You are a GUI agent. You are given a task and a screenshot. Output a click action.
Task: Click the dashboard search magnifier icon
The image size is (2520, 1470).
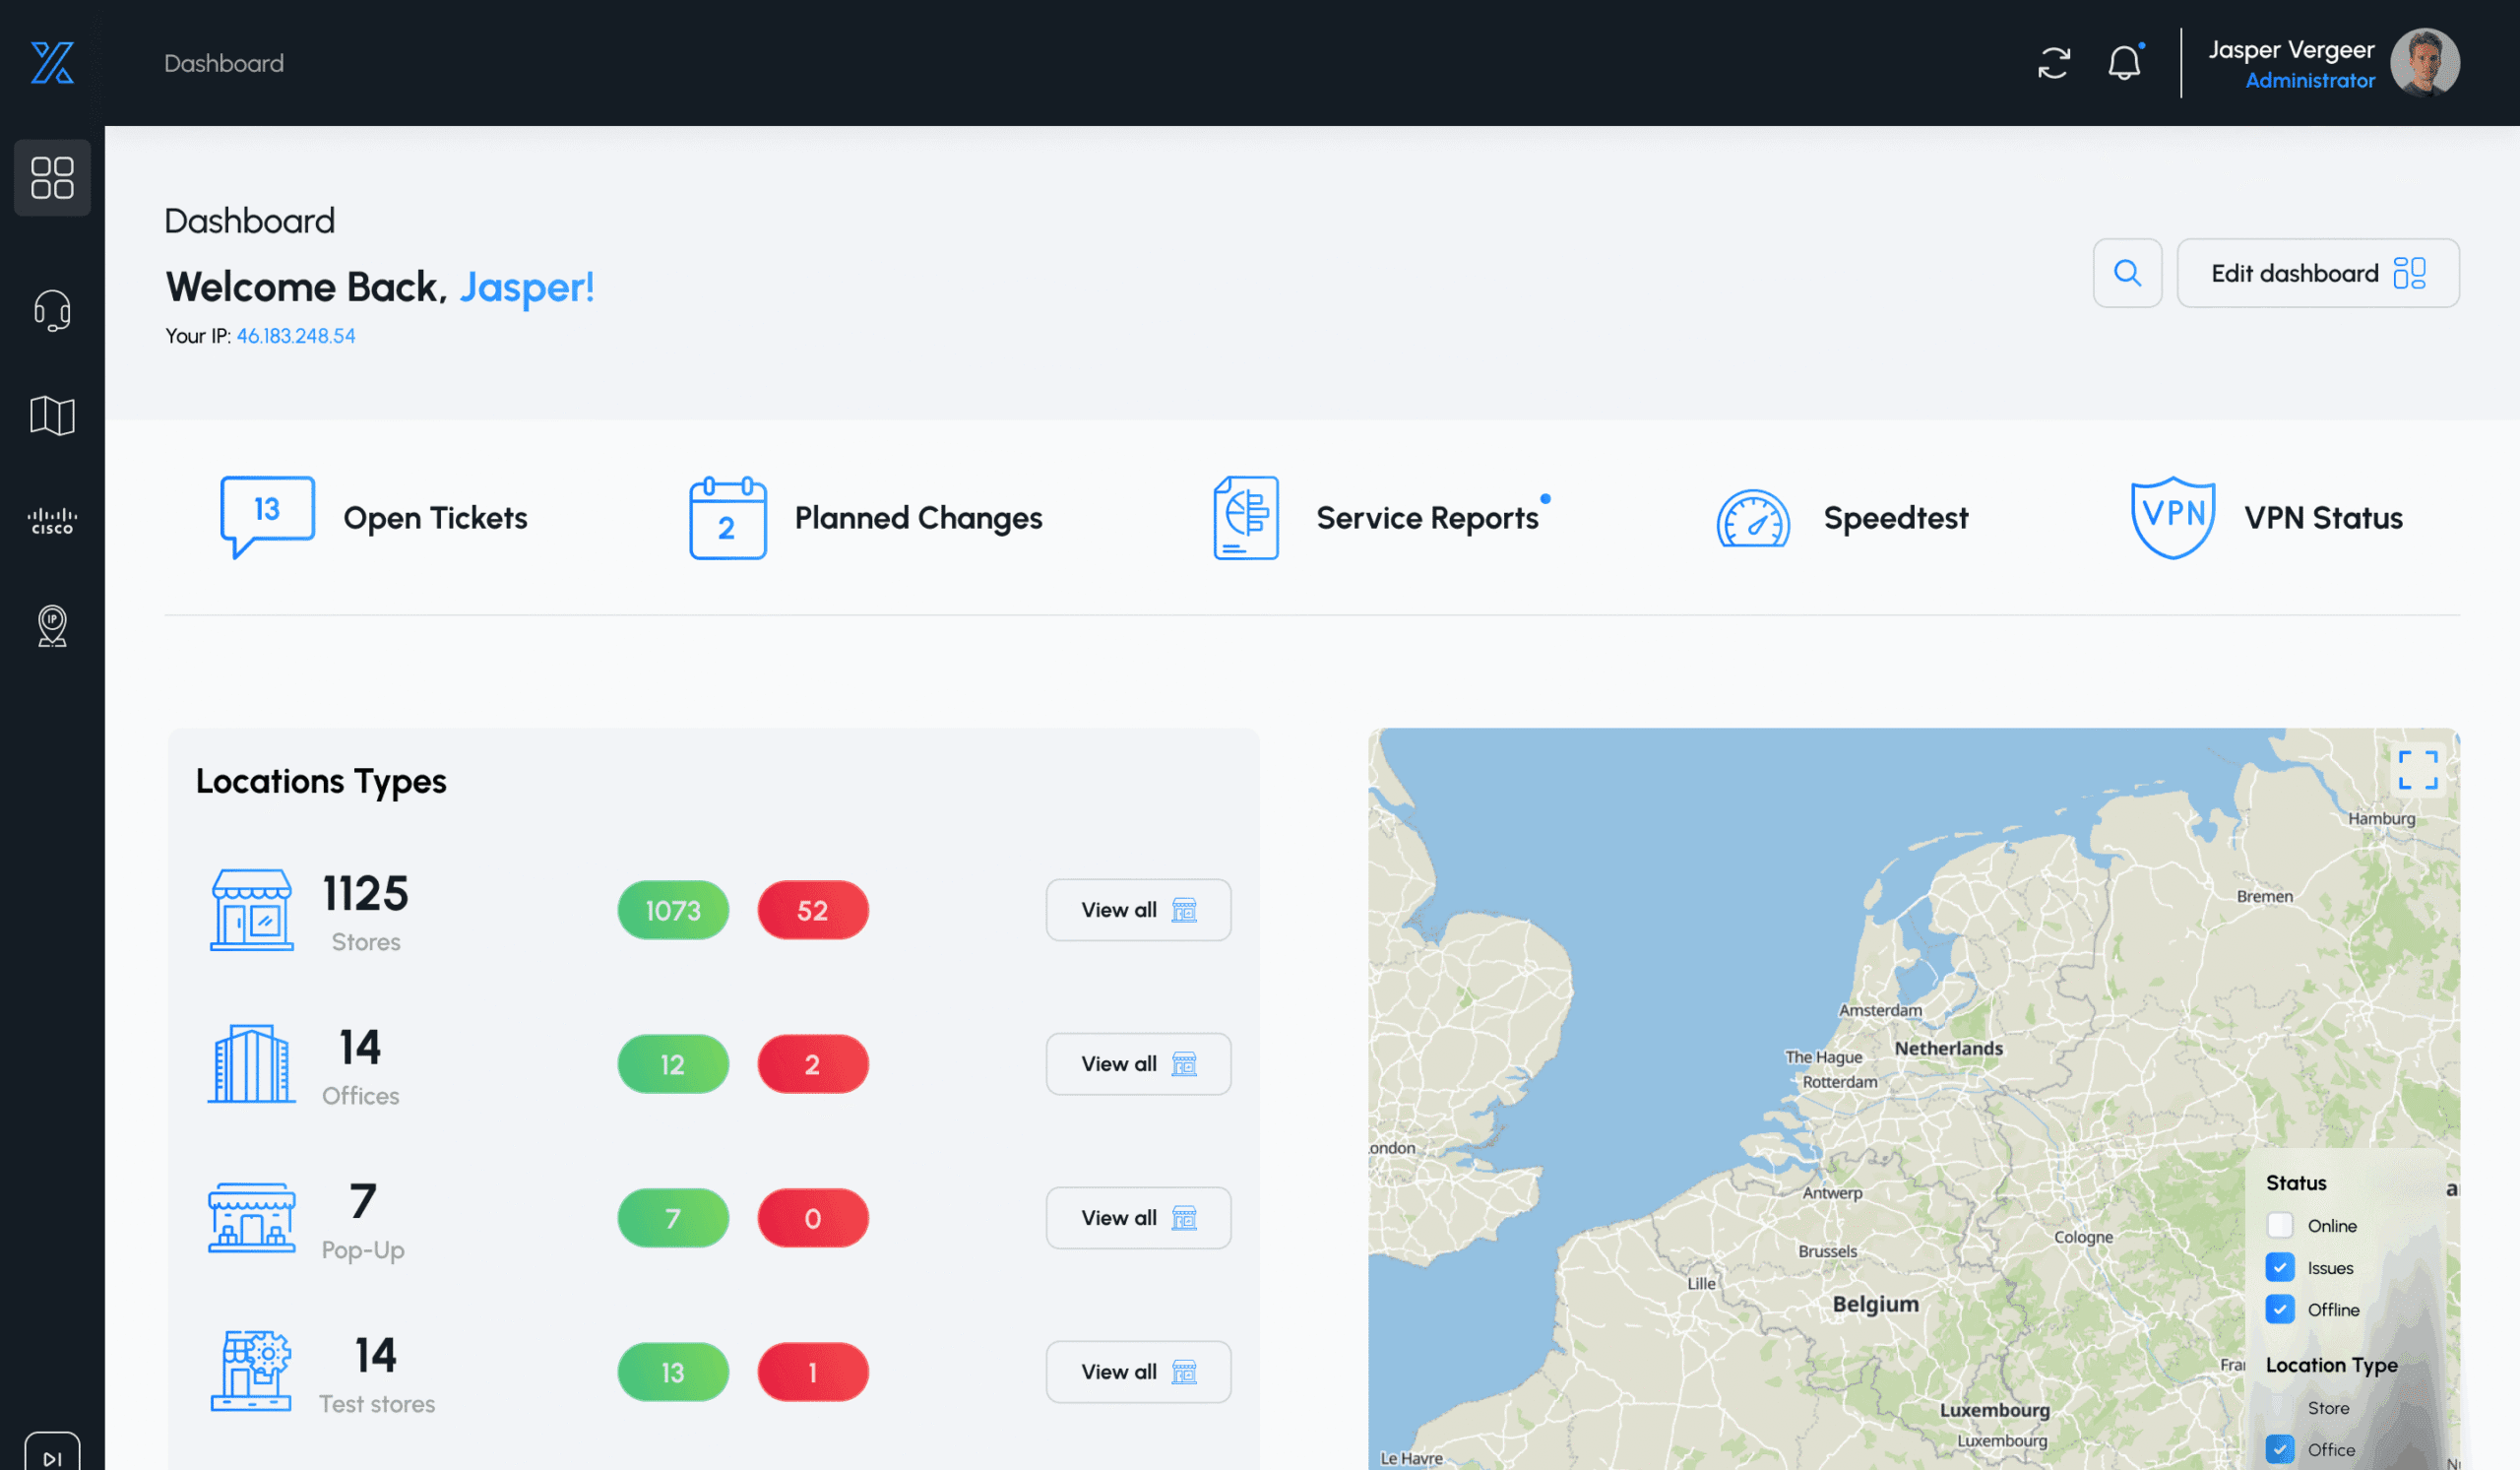(x=2127, y=273)
